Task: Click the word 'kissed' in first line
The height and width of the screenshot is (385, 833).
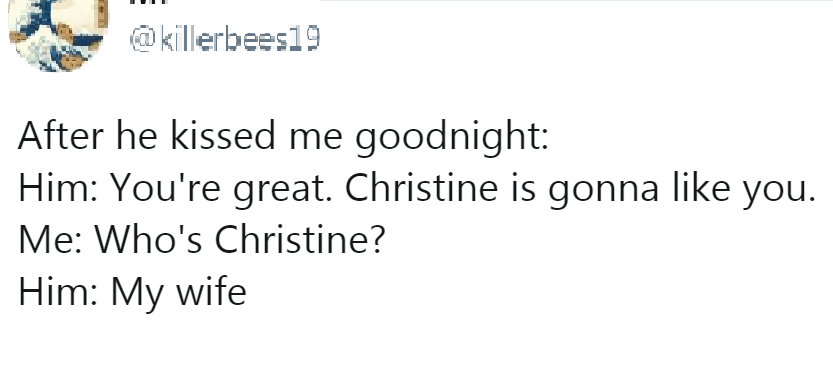Action: [223, 135]
